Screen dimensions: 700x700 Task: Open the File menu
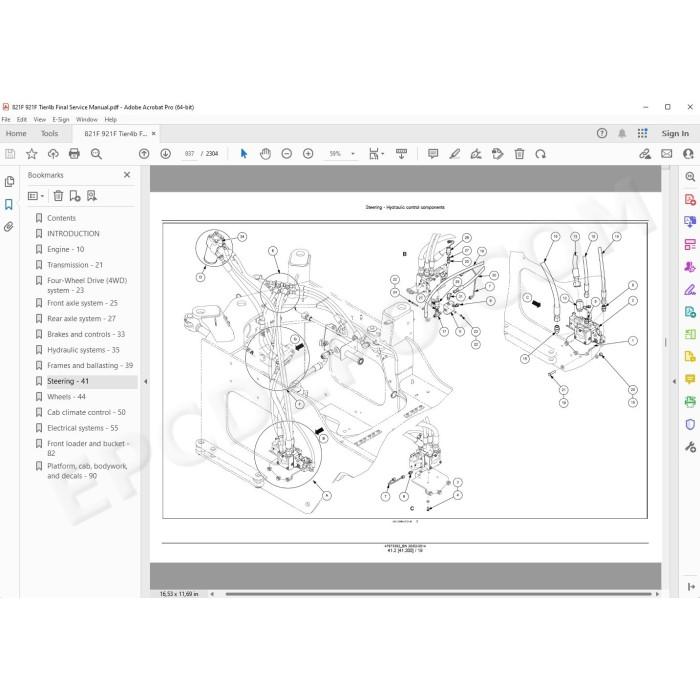coord(6,119)
